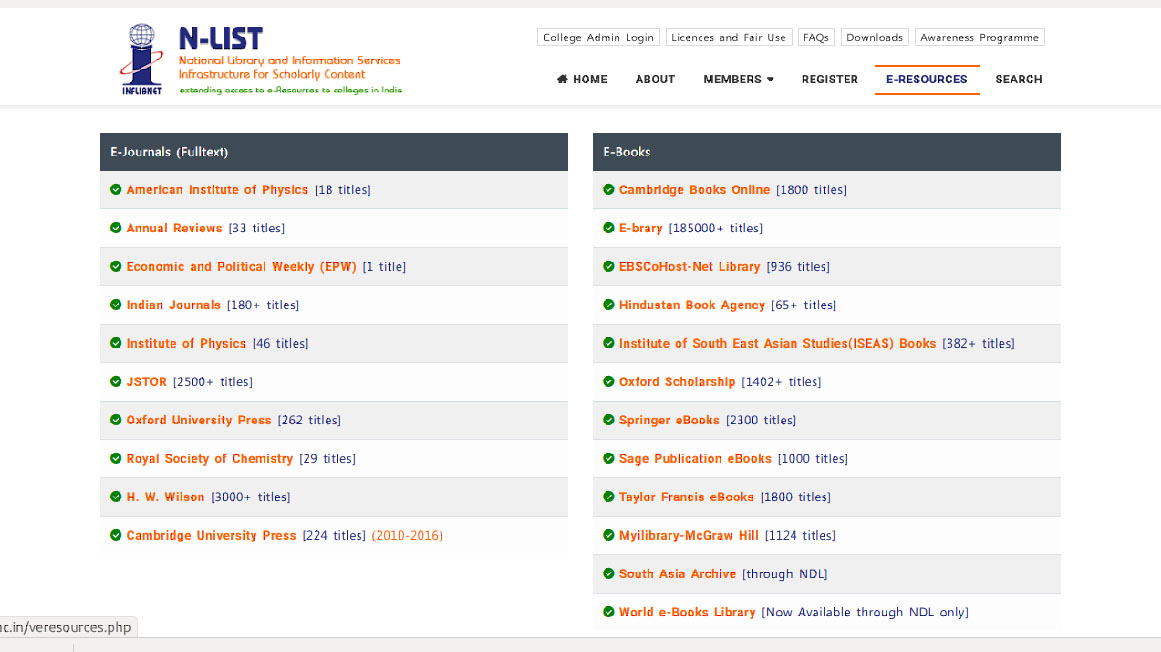Open the HOME menu item
Viewport: 1161px width, 652px height.
[x=582, y=79]
